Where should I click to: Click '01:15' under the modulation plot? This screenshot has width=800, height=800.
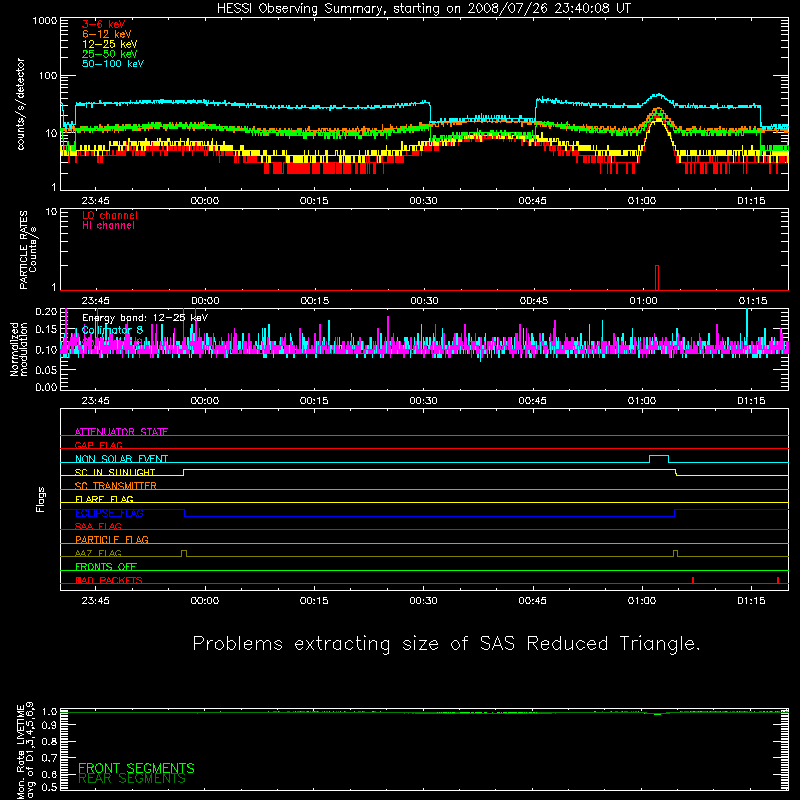click(752, 401)
